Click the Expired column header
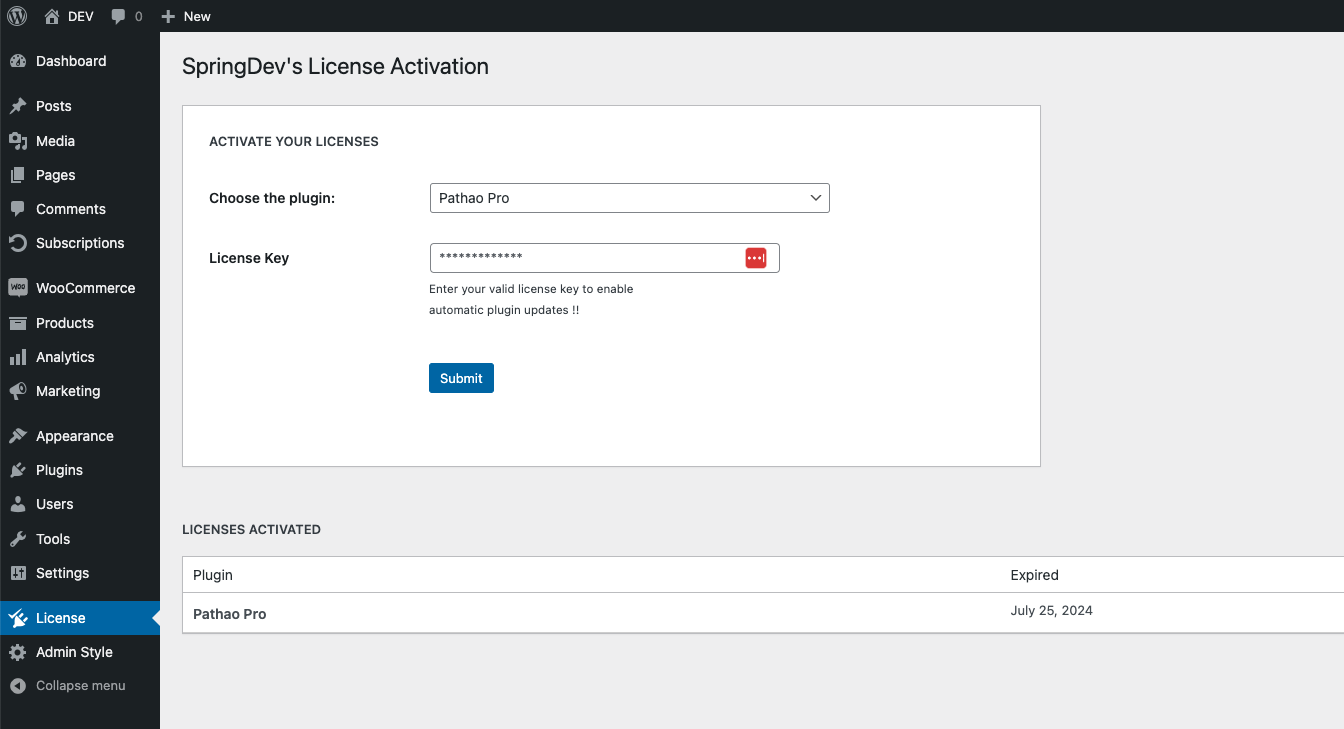This screenshot has height=729, width=1344. [x=1035, y=575]
